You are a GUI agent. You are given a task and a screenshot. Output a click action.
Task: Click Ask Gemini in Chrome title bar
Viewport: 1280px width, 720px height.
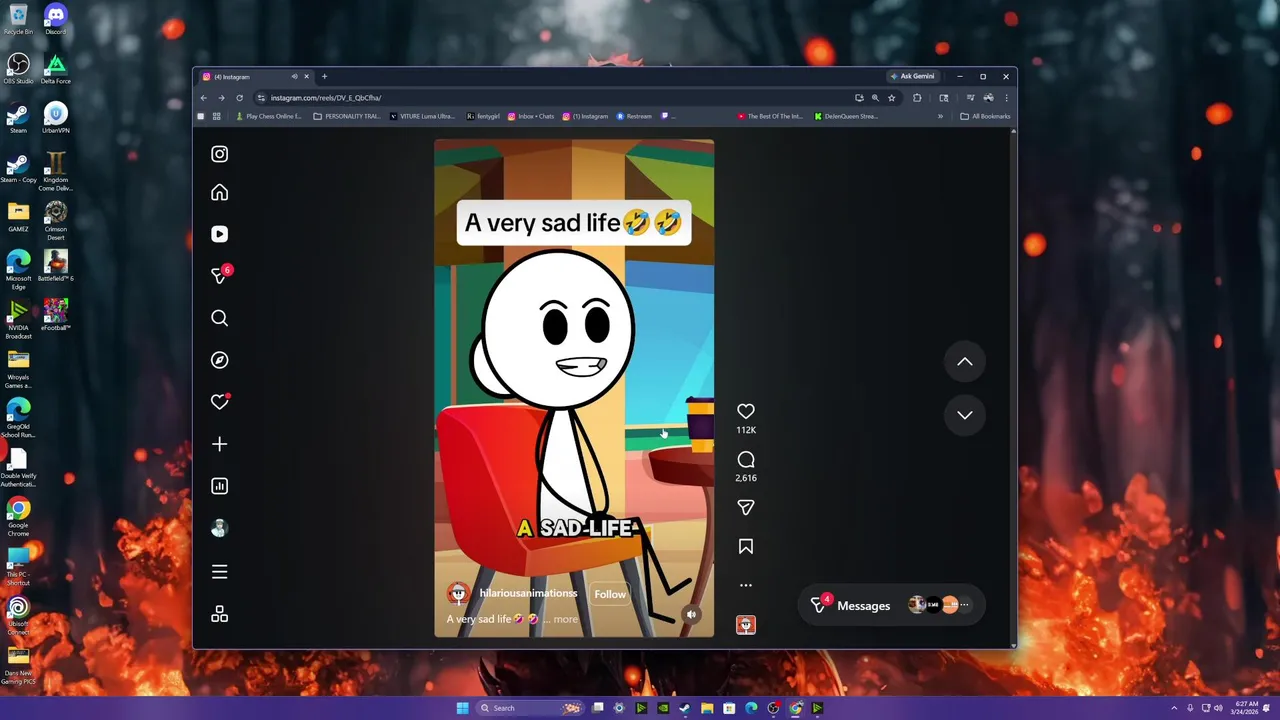coord(912,76)
